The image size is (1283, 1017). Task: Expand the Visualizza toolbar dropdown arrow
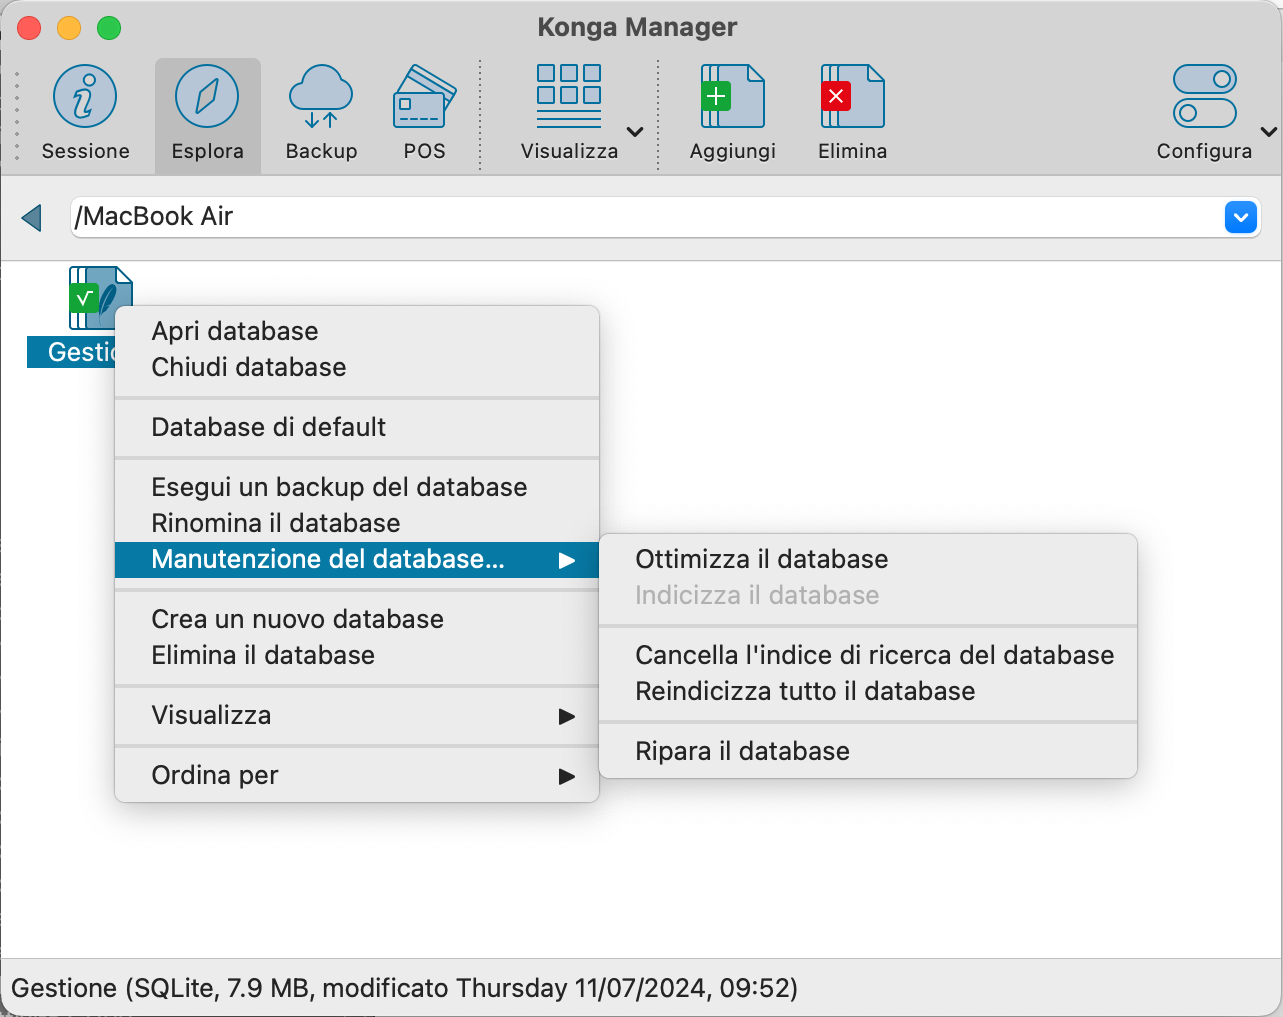tap(635, 132)
